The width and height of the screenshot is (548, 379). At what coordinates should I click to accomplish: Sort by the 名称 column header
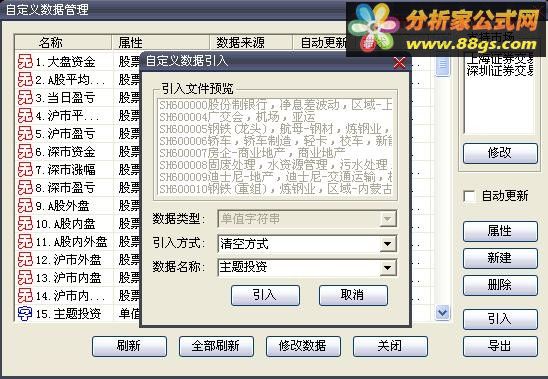coord(63,43)
